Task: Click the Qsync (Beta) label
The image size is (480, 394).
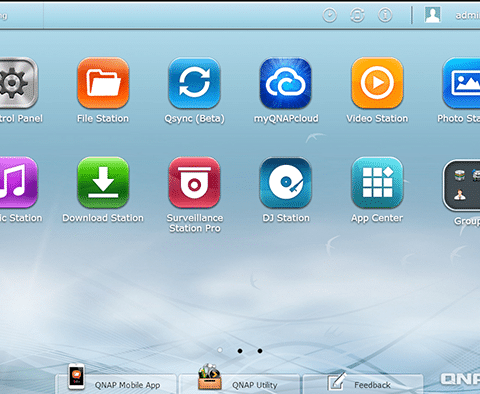Action: 194,119
